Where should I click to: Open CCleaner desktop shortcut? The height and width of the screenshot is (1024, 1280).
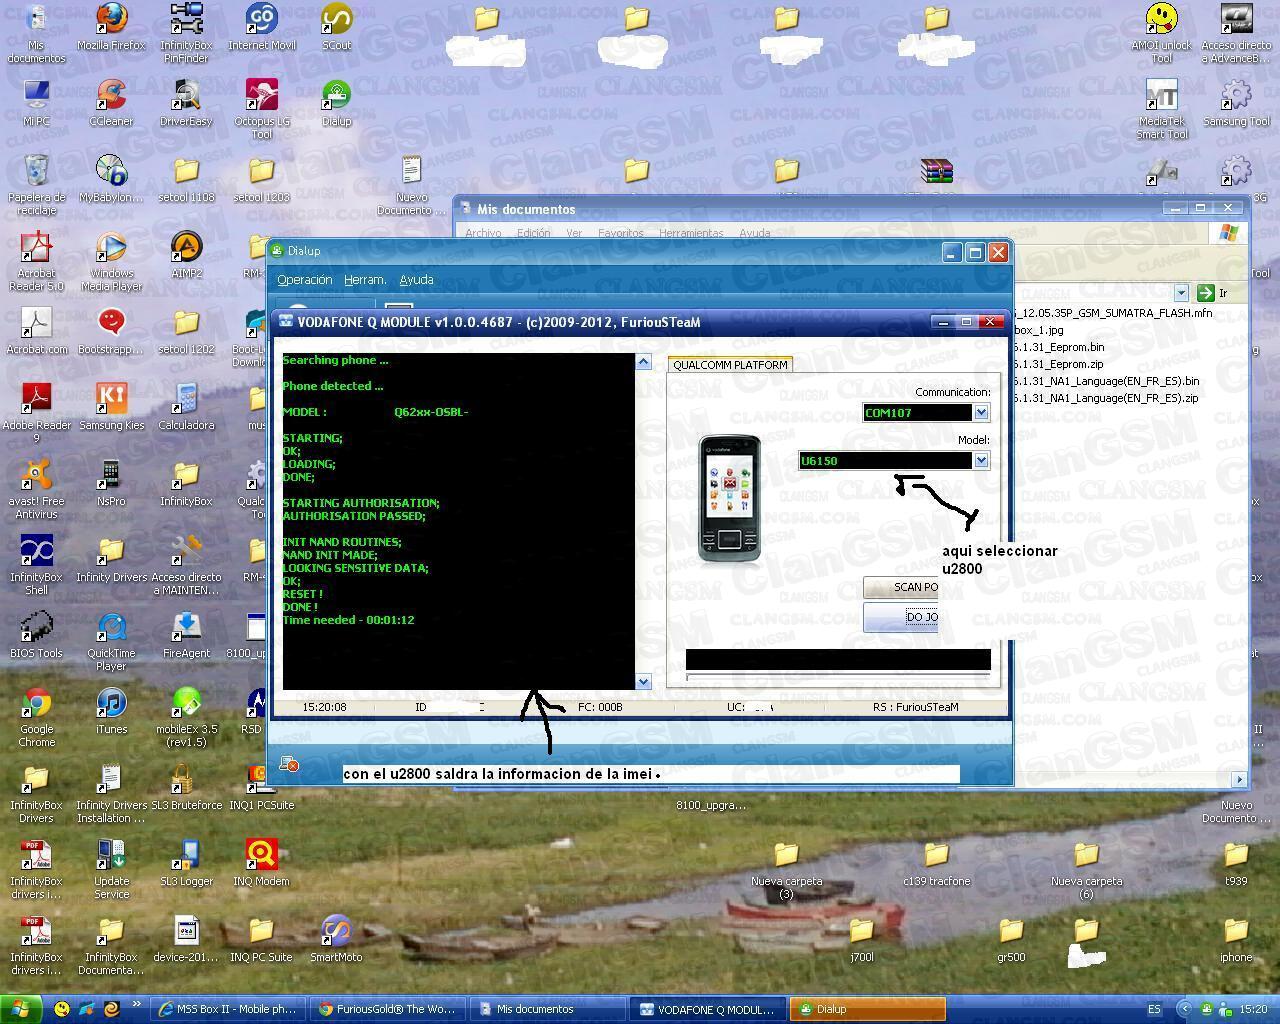click(111, 103)
